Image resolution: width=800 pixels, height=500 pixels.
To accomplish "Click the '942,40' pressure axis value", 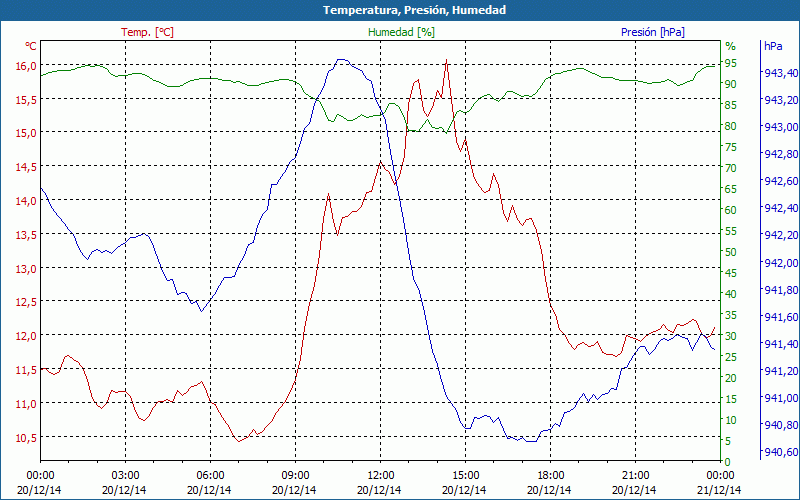I will point(781,208).
